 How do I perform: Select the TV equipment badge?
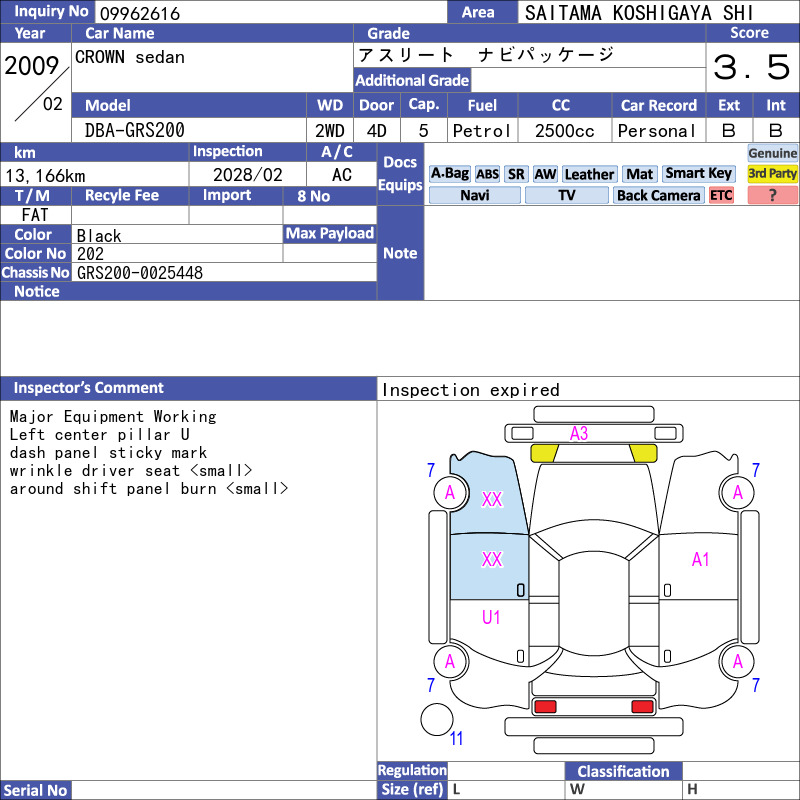(566, 195)
